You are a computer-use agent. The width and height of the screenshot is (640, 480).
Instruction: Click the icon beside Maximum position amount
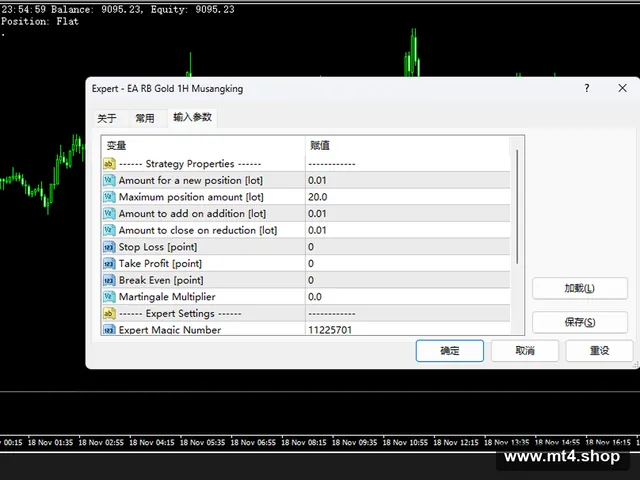pyautogui.click(x=109, y=197)
